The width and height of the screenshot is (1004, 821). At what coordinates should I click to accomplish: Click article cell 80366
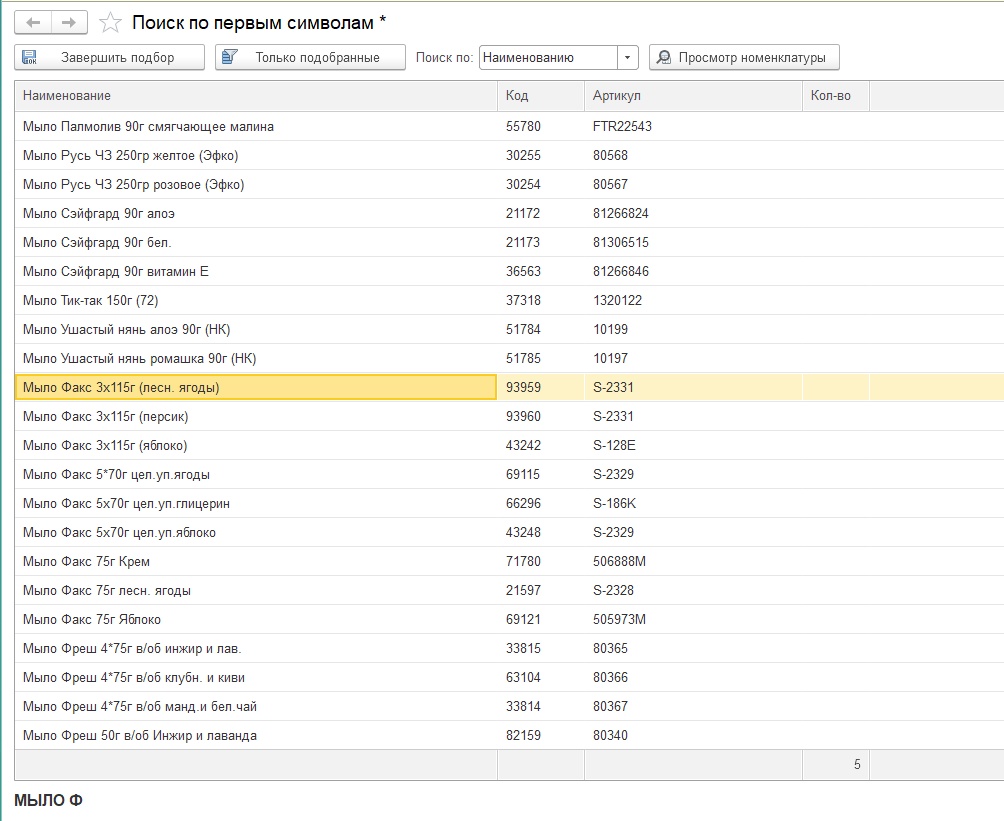click(x=693, y=678)
